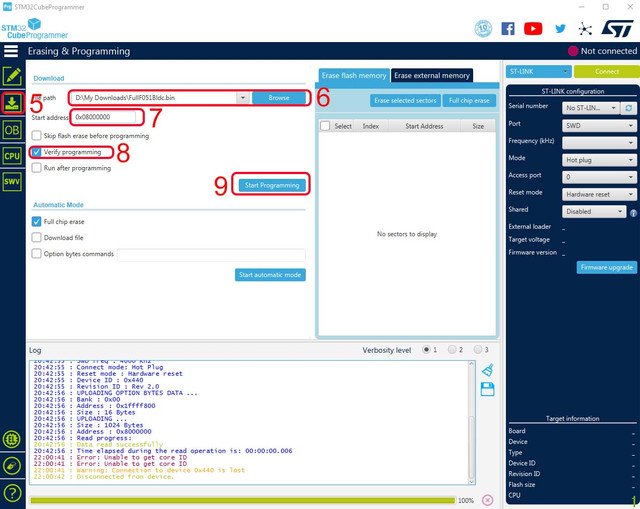The height and width of the screenshot is (509, 640).
Task: Set verbosity level to 2
Action: pos(452,349)
